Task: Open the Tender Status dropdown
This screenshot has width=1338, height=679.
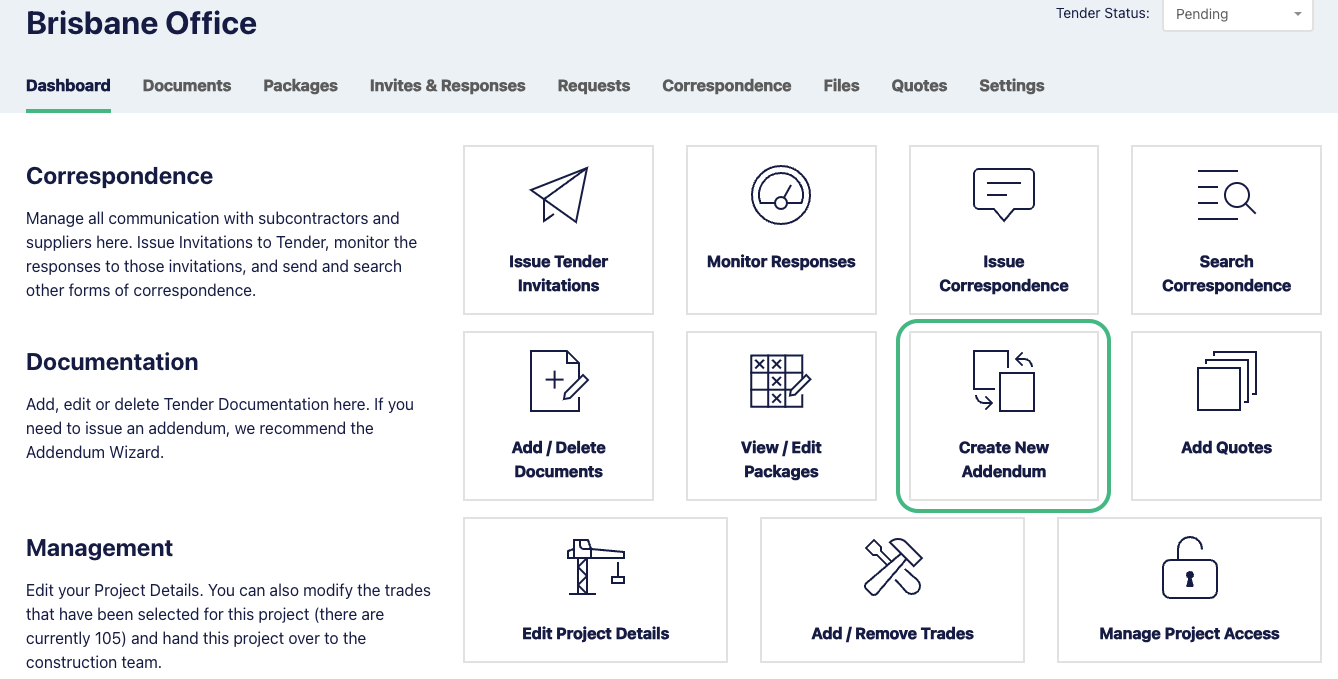Action: coord(1237,15)
